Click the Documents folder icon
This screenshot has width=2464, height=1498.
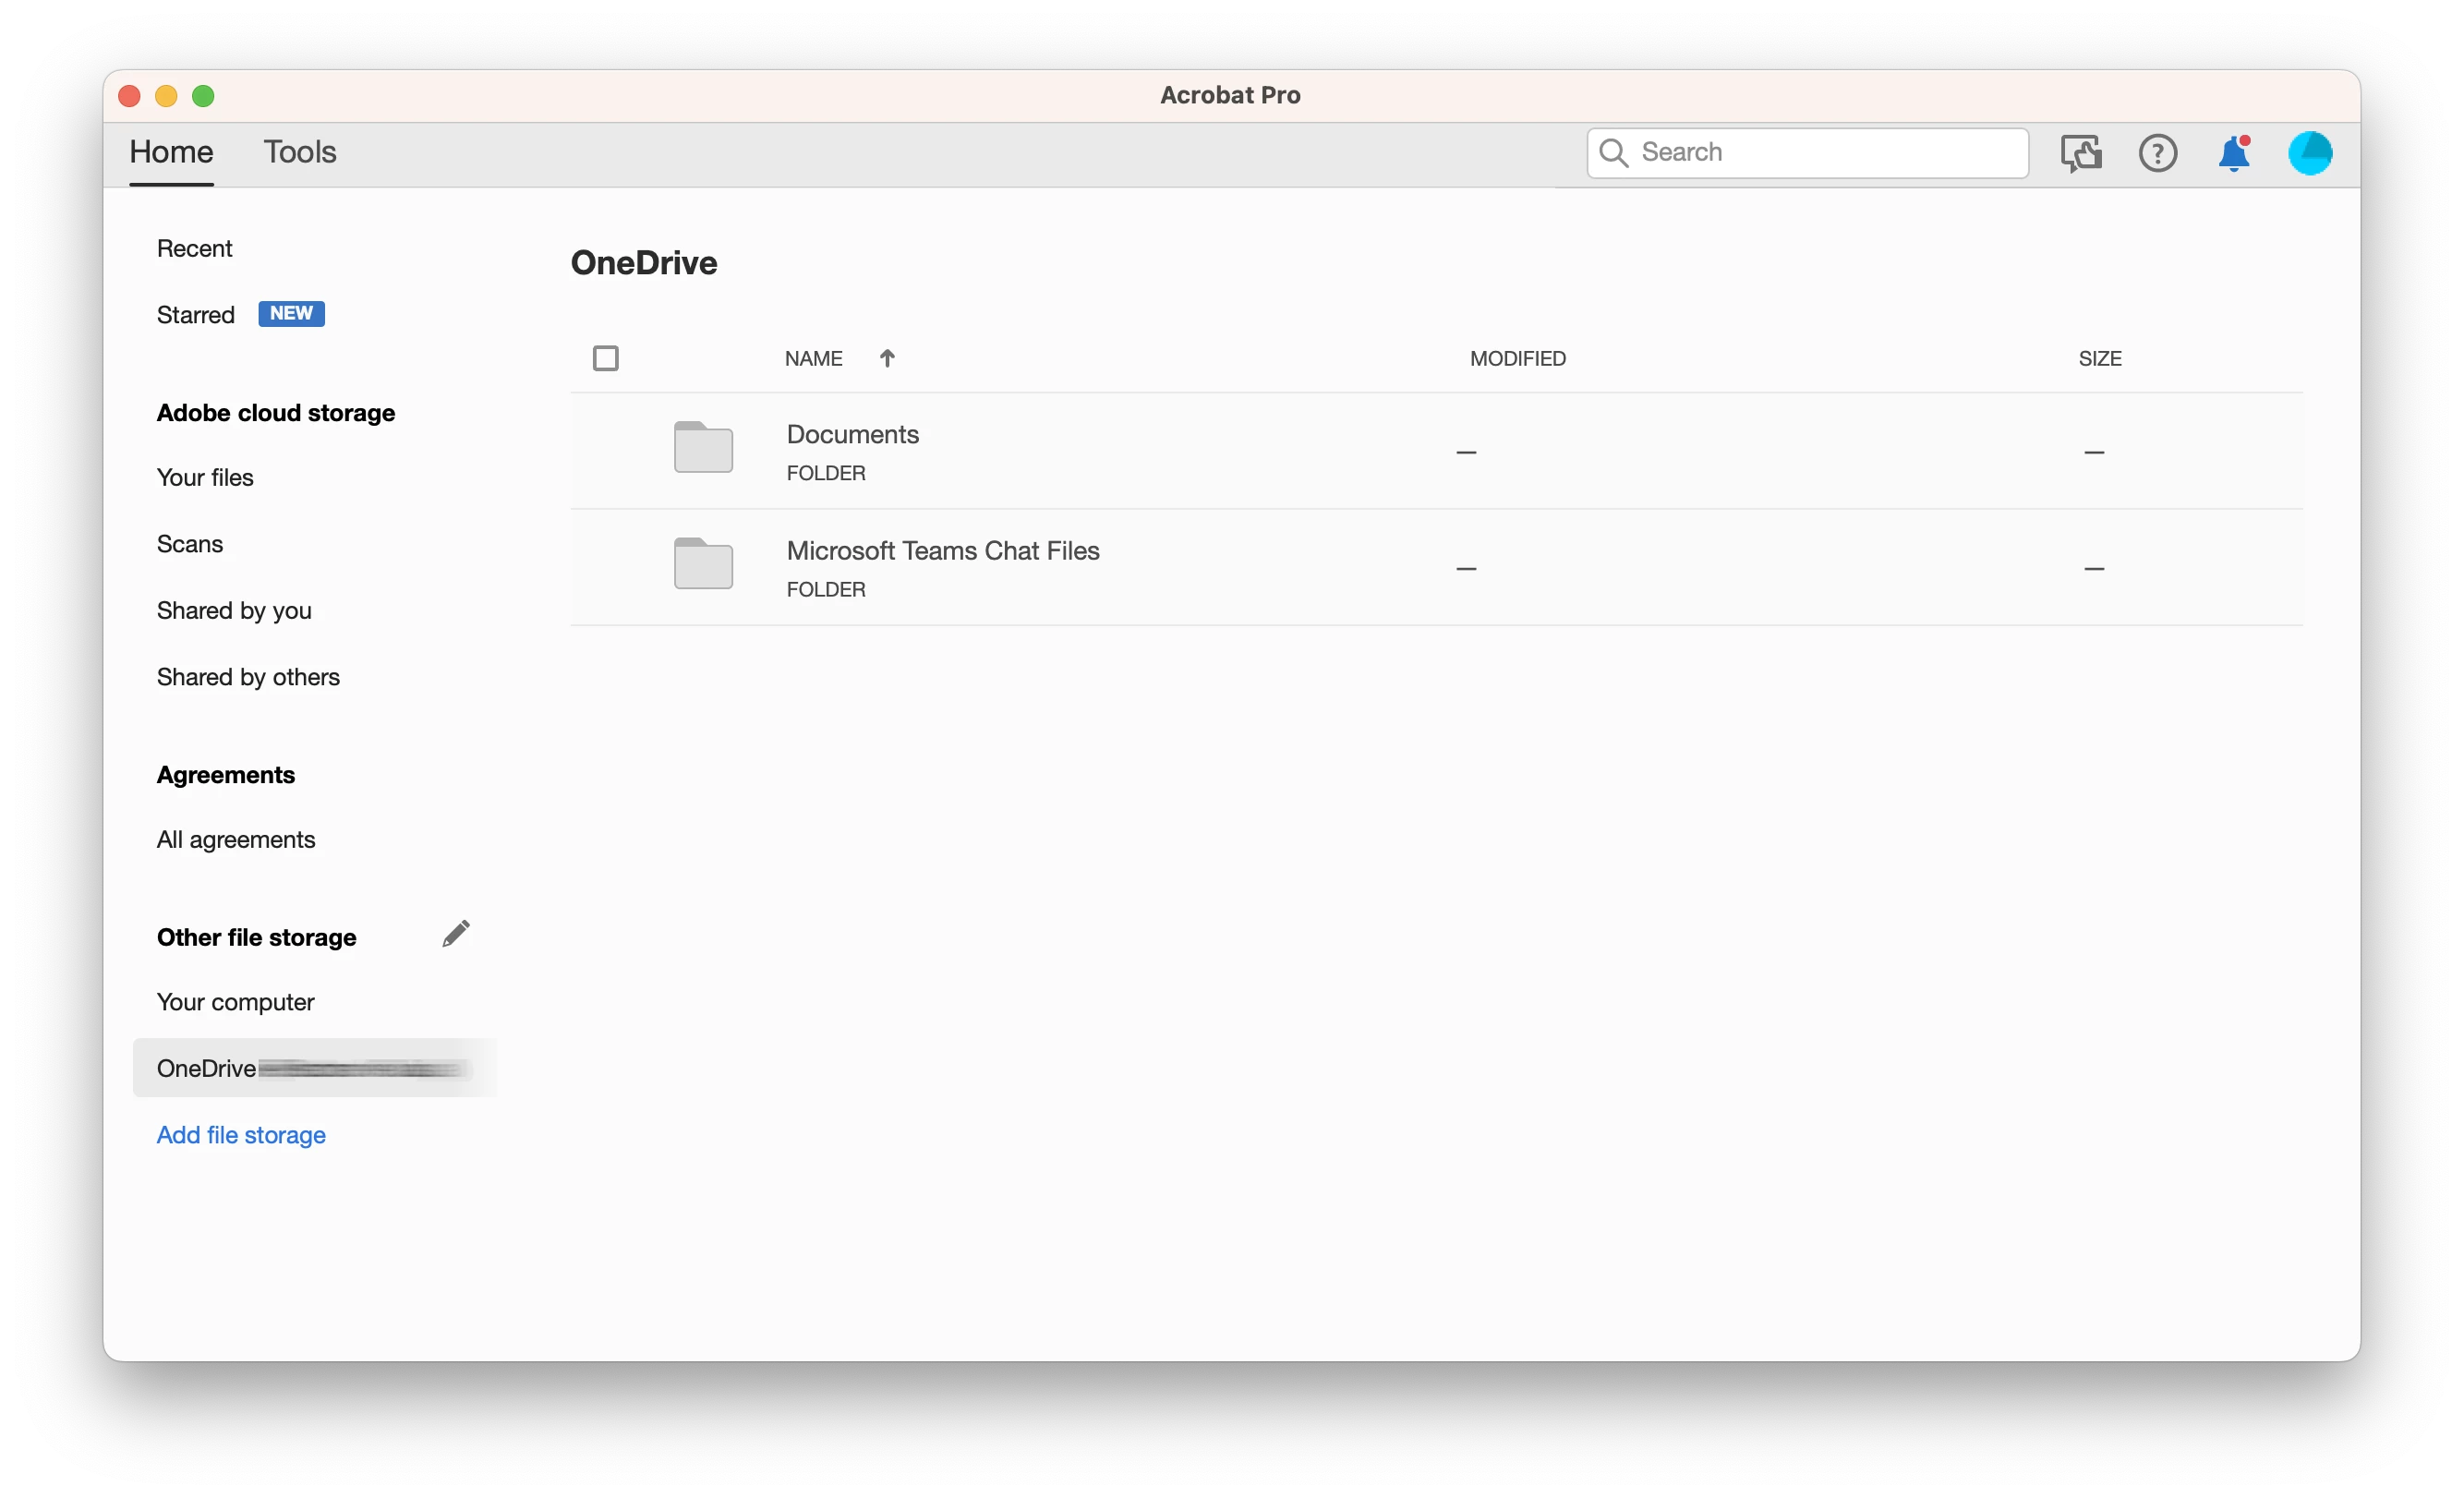point(703,447)
